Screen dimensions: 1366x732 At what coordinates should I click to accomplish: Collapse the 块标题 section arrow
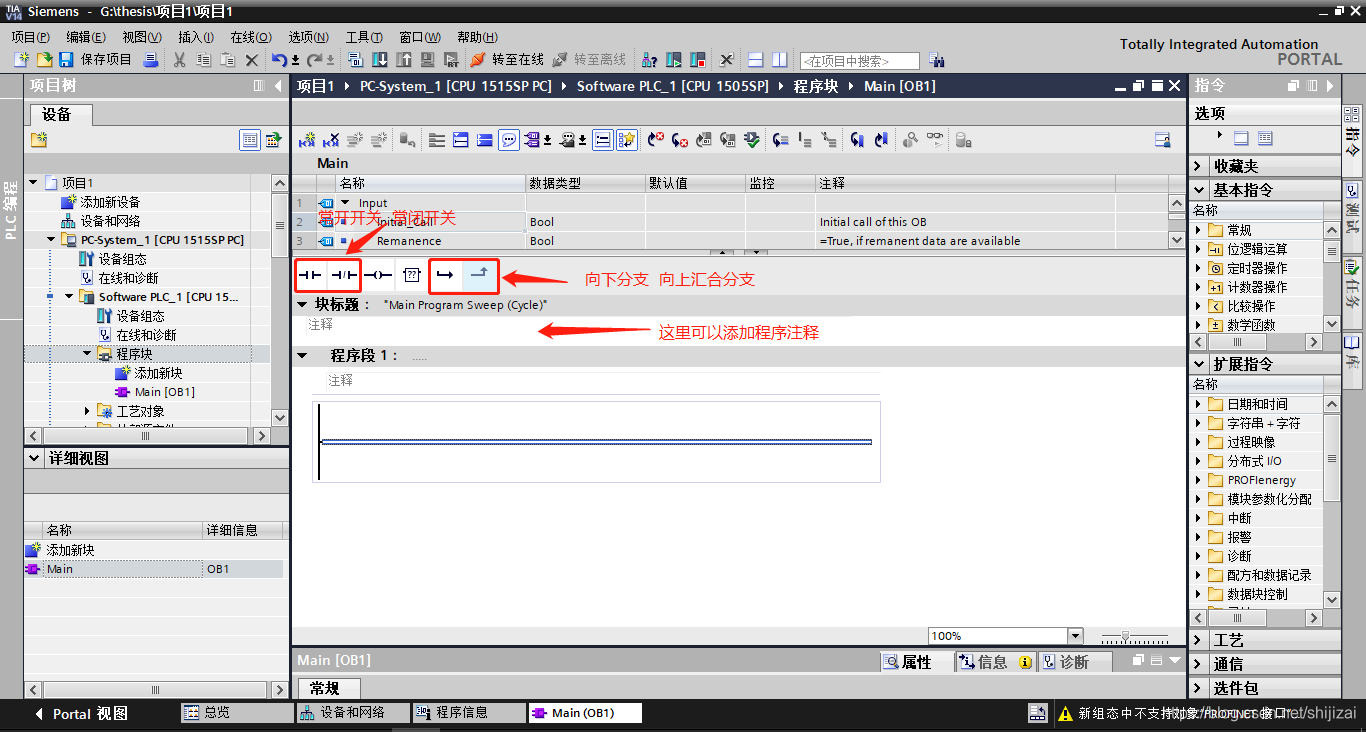[x=302, y=304]
